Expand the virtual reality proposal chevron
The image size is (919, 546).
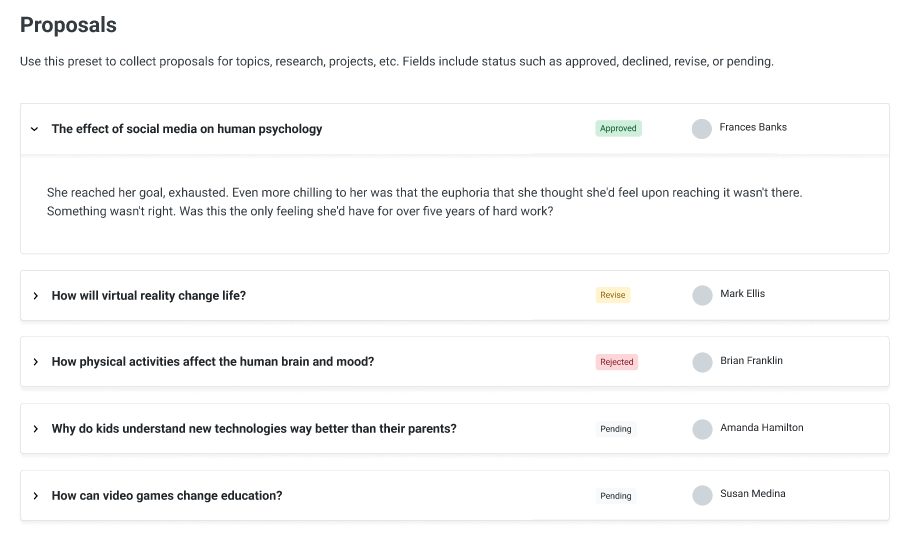pos(36,296)
